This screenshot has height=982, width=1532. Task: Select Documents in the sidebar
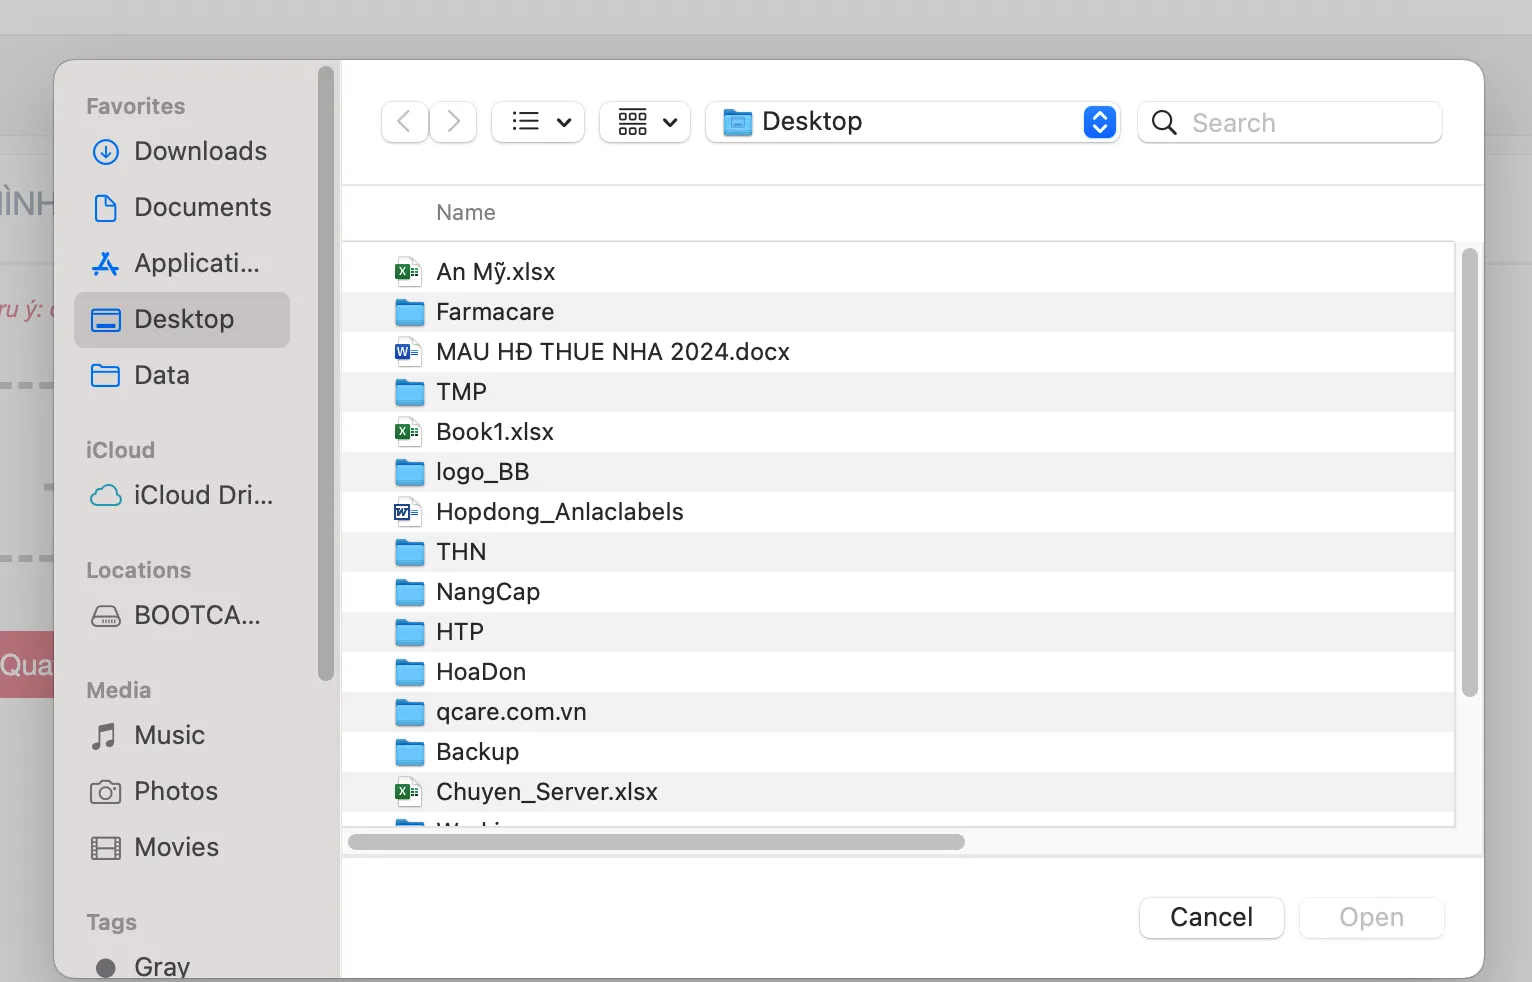pyautogui.click(x=202, y=207)
